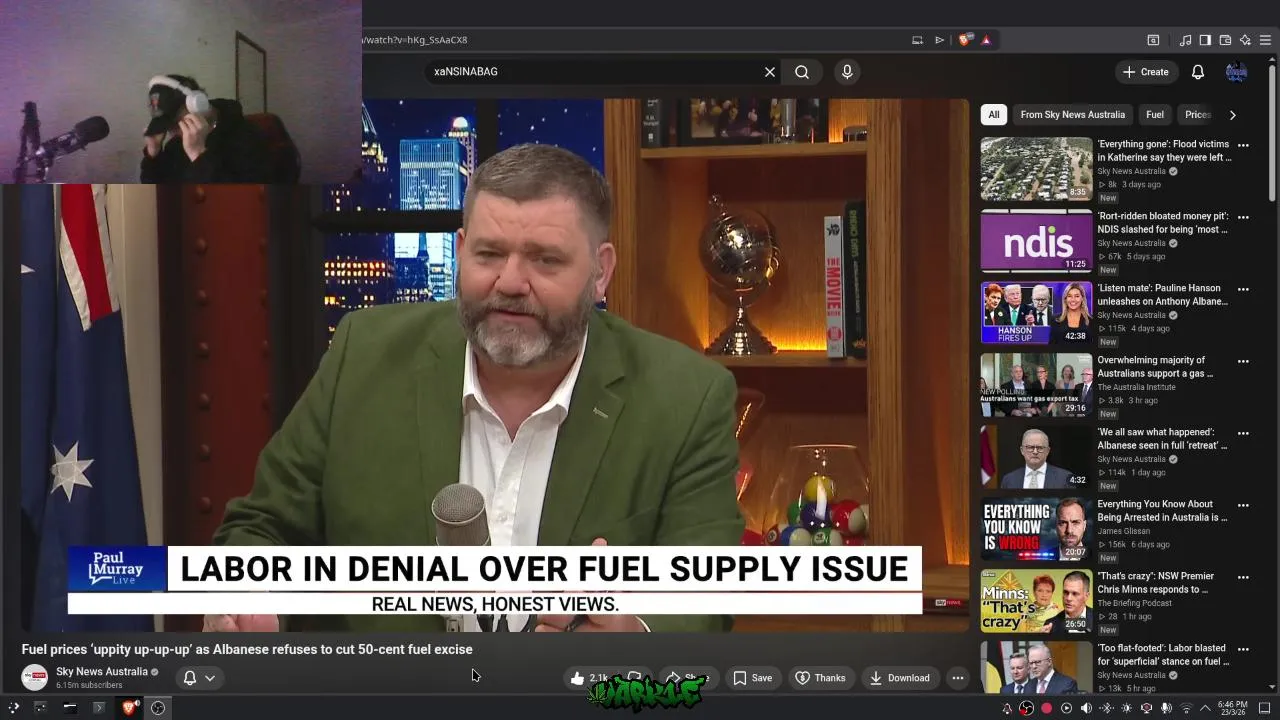Open 'That's crazy' Chris Minns video thumbnail

click(x=1036, y=601)
